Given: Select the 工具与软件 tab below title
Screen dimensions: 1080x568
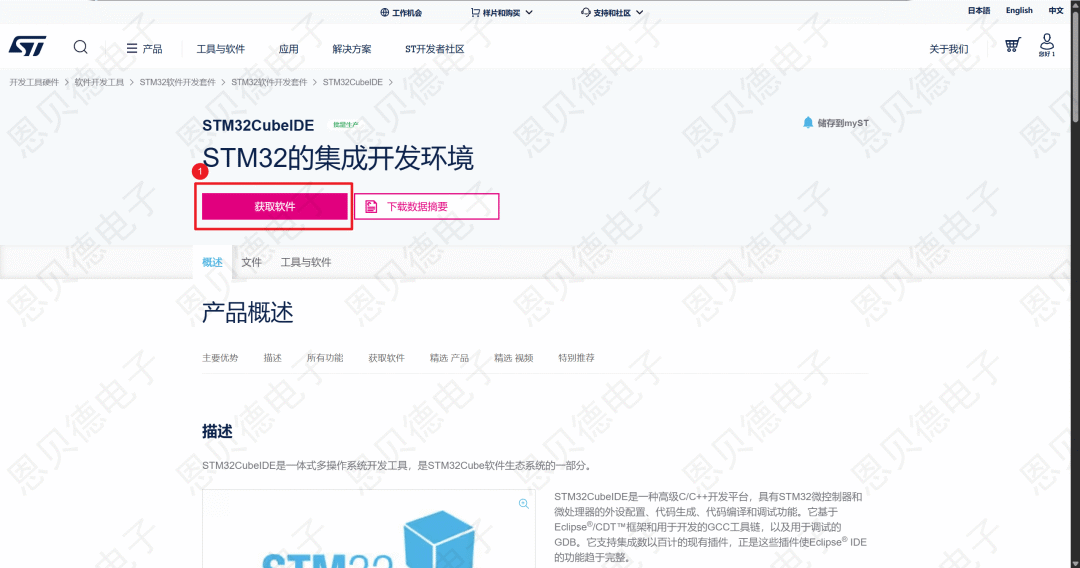Looking at the screenshot, I should 306,262.
